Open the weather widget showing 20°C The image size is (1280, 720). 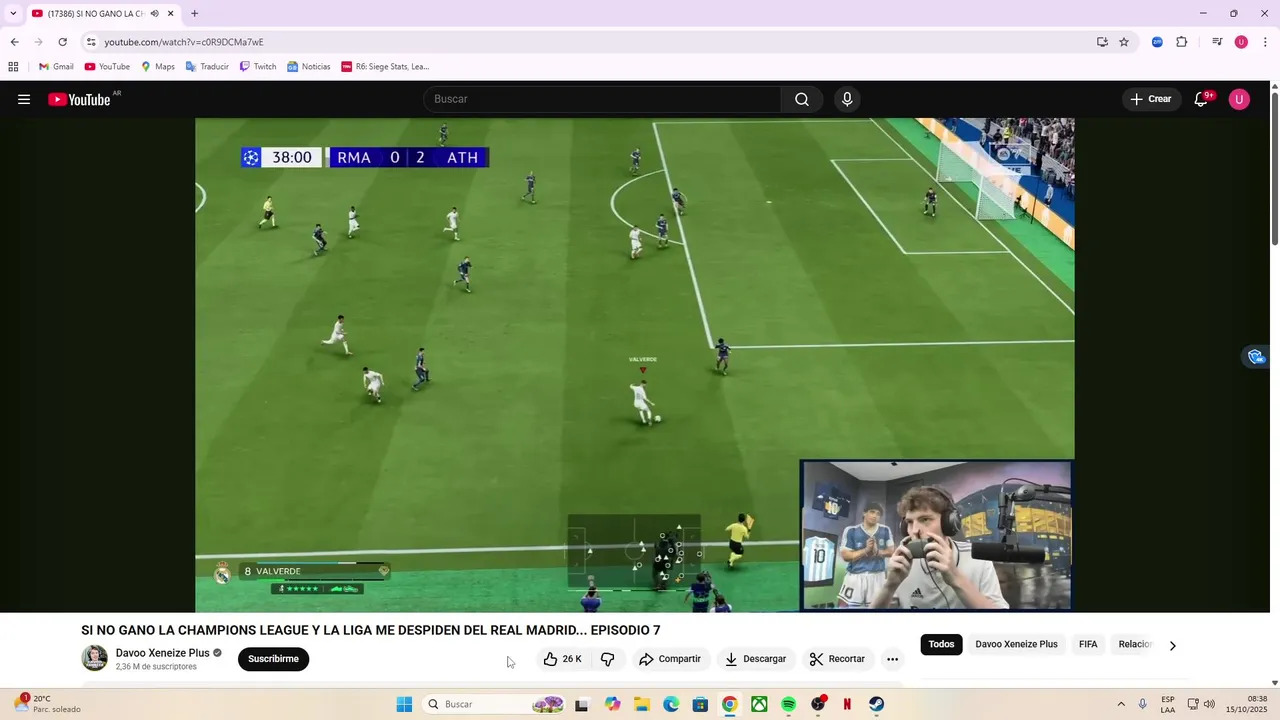point(48,704)
